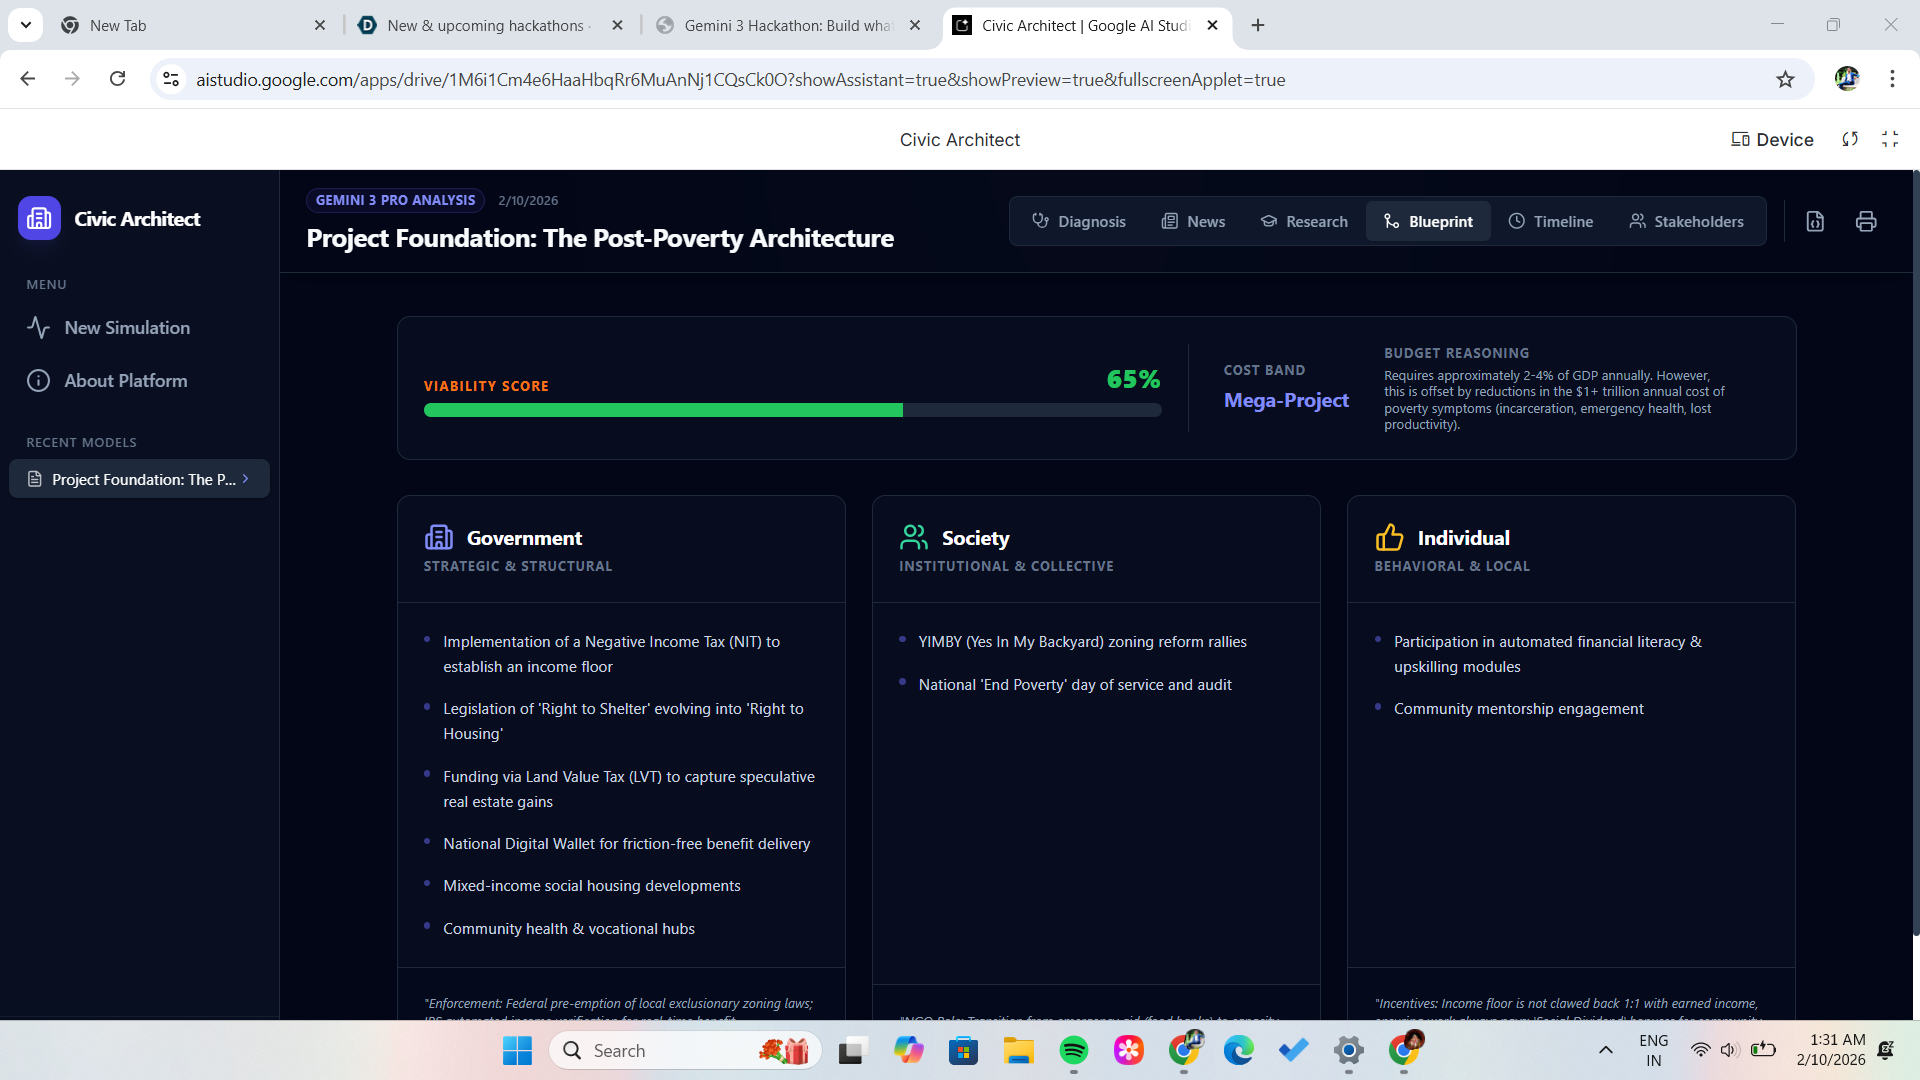Click the Civic Architect logo icon
Viewport: 1920px width, 1080px height.
click(39, 218)
